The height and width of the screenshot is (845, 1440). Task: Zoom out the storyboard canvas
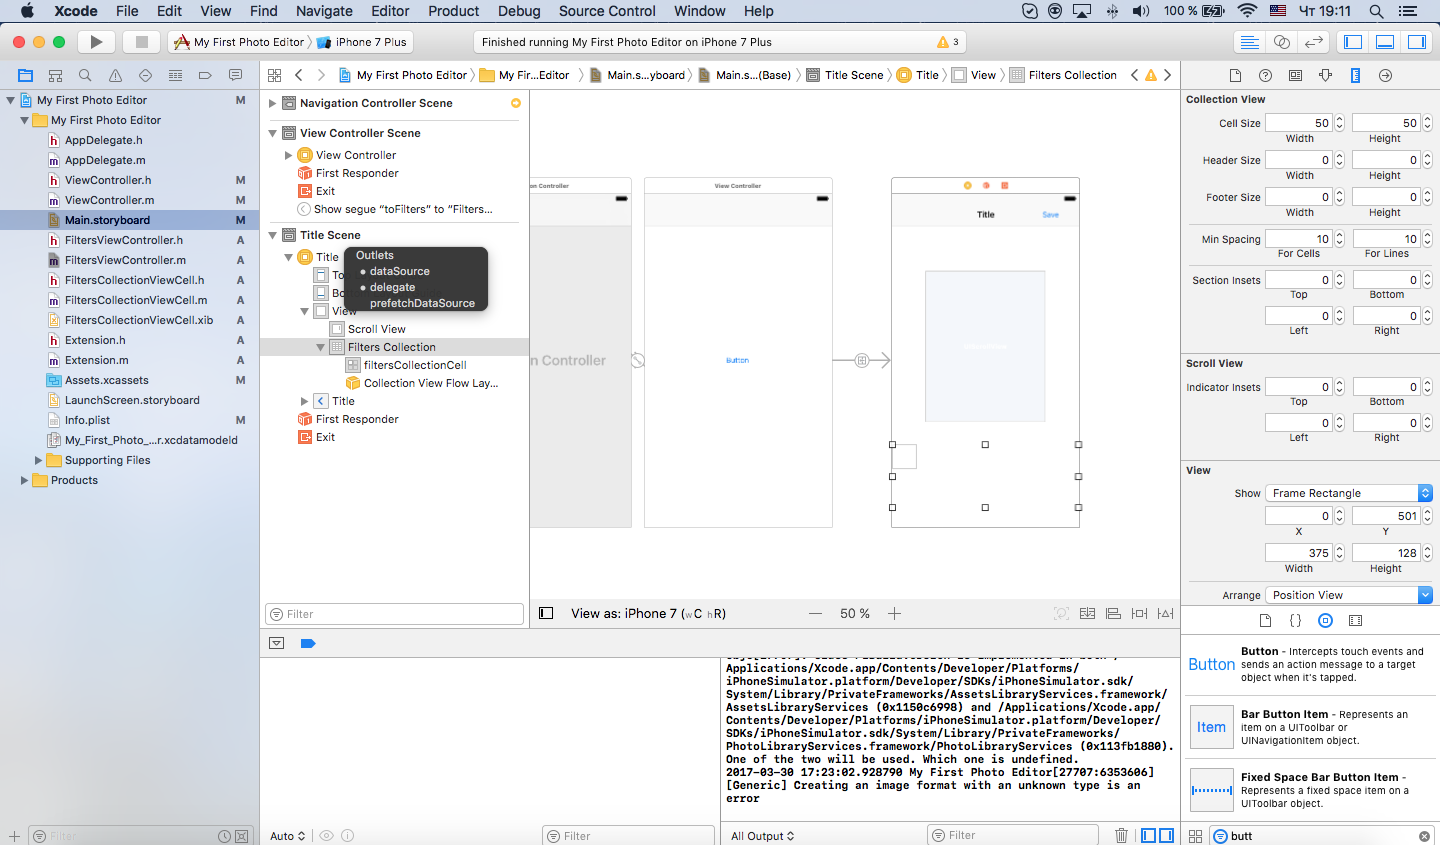point(816,613)
